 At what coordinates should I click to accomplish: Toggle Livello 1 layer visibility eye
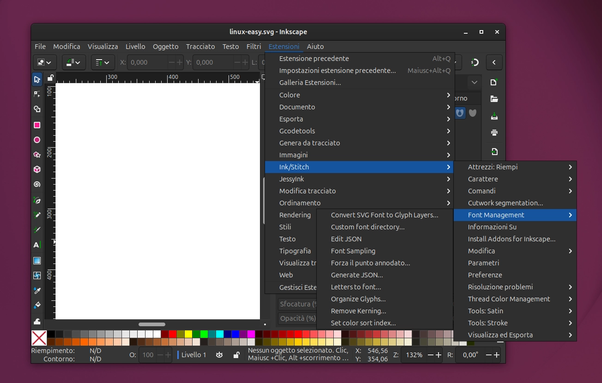click(219, 355)
